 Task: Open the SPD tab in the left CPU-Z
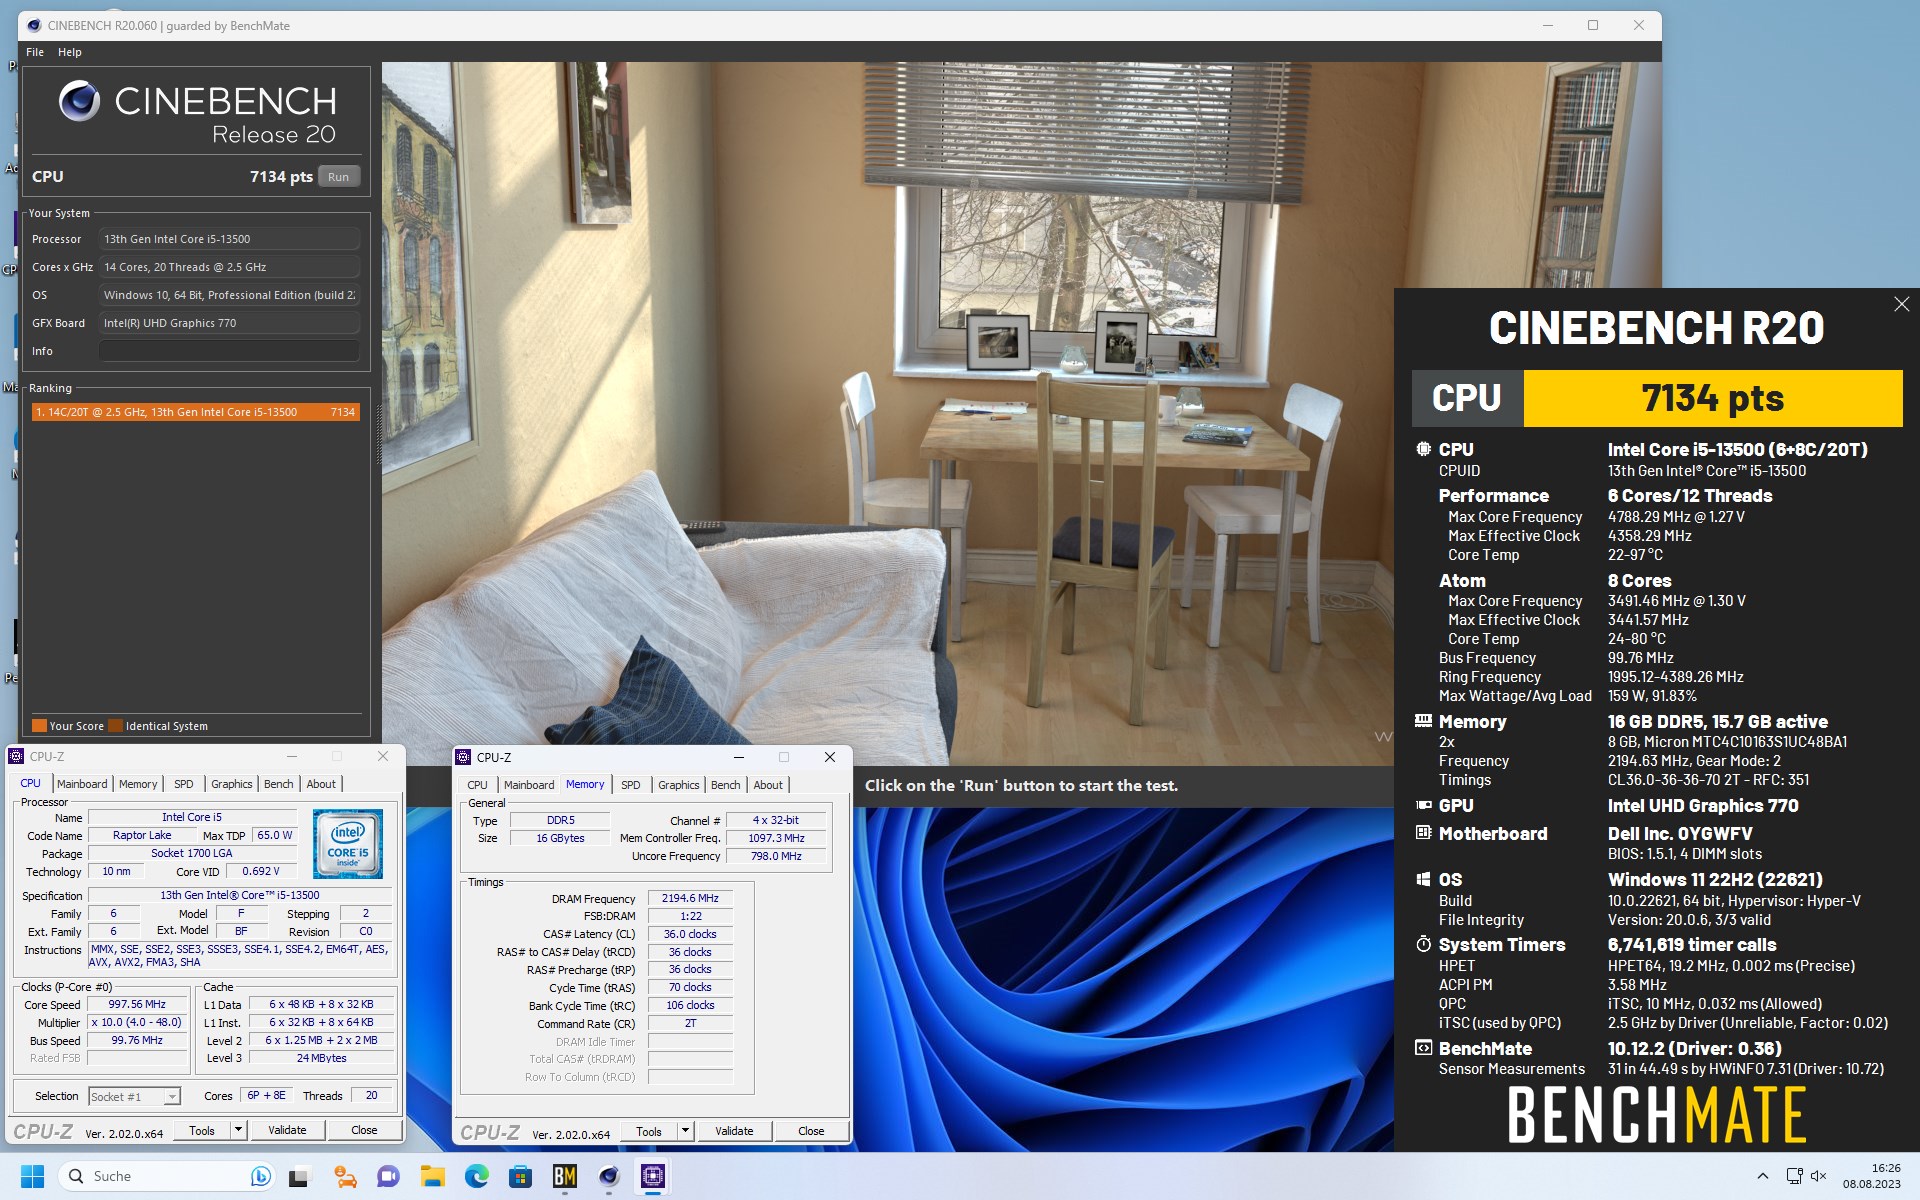(x=184, y=784)
